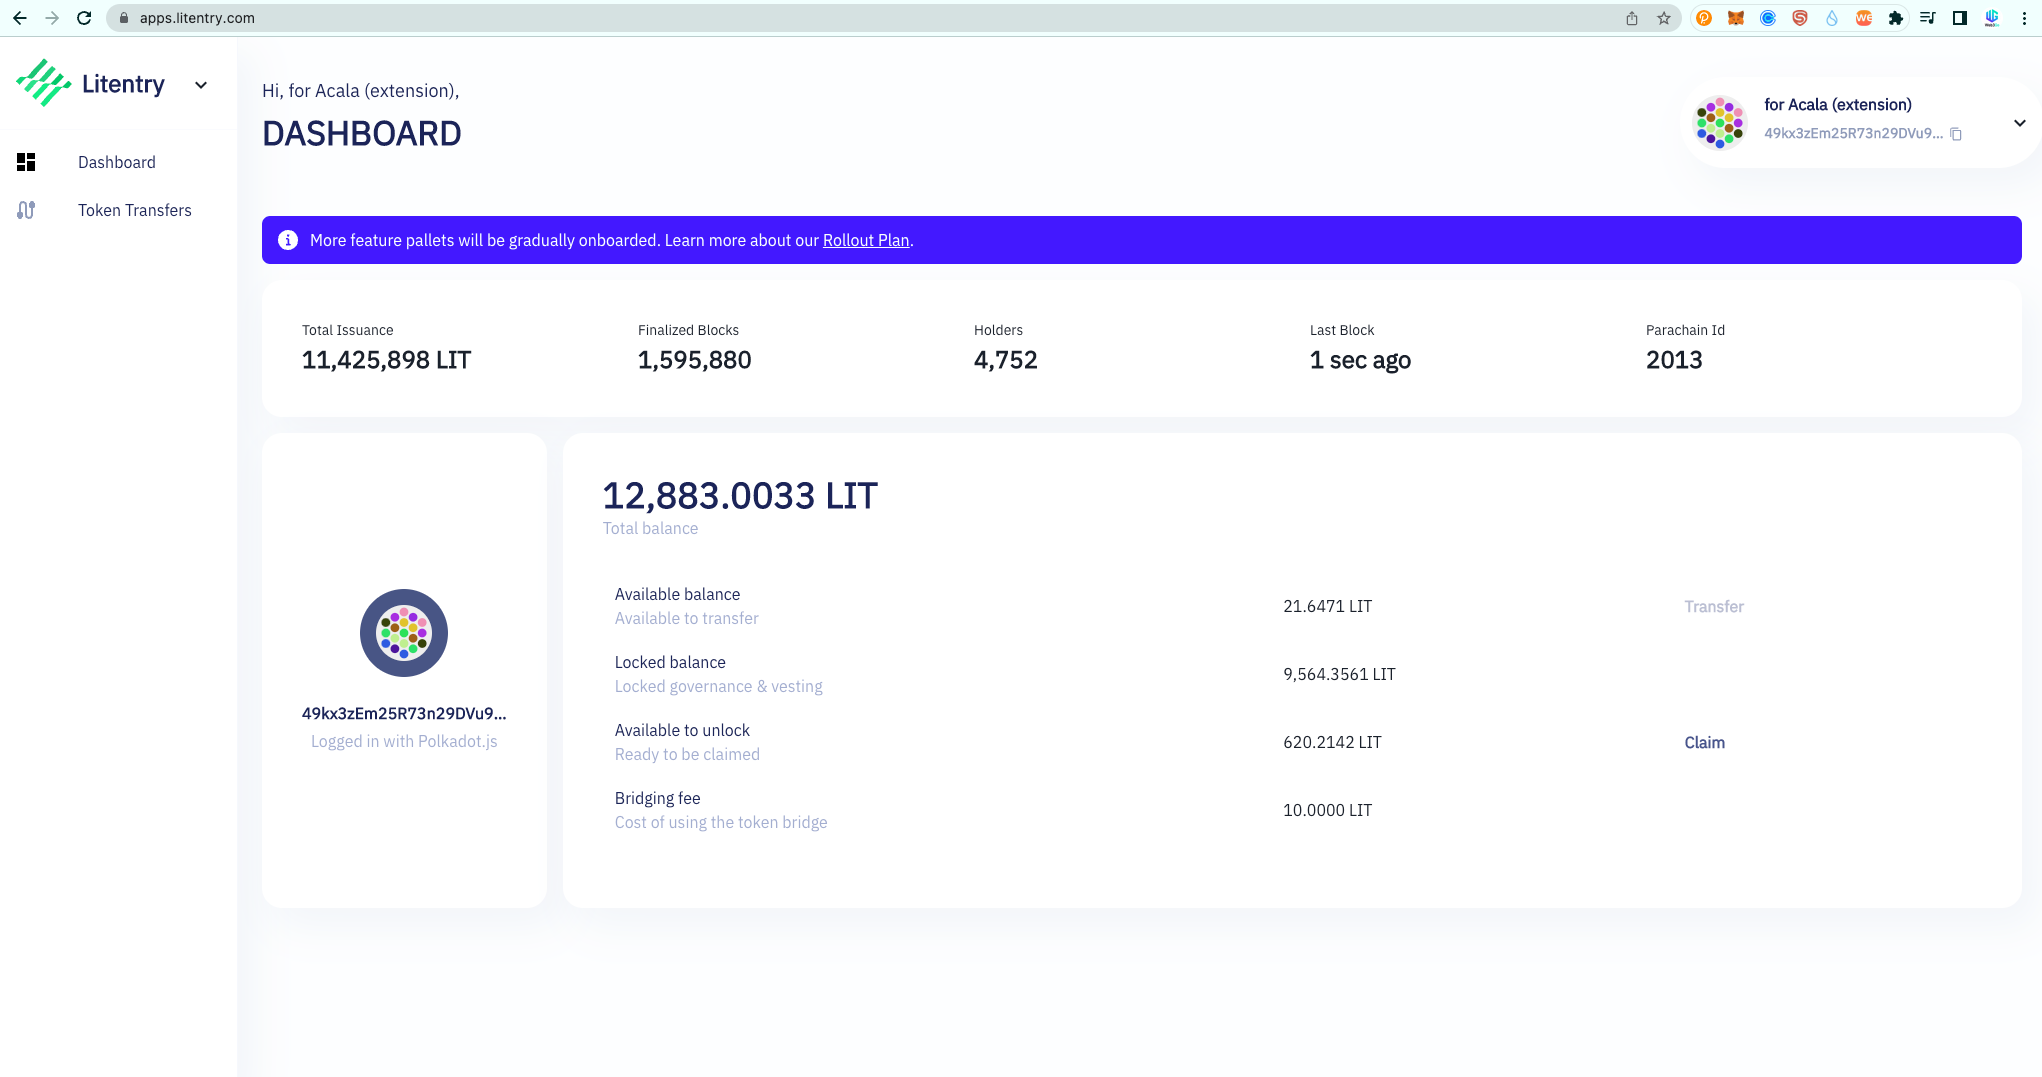Select Dashboard in the sidebar
Image resolution: width=2042 pixels, height=1077 pixels.
117,162
